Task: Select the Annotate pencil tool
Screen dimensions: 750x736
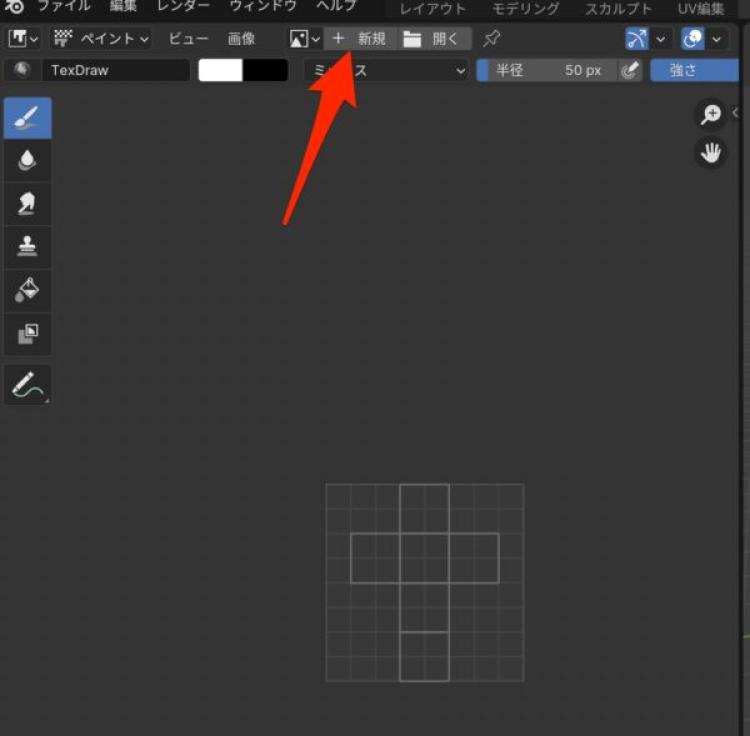Action: click(27, 384)
